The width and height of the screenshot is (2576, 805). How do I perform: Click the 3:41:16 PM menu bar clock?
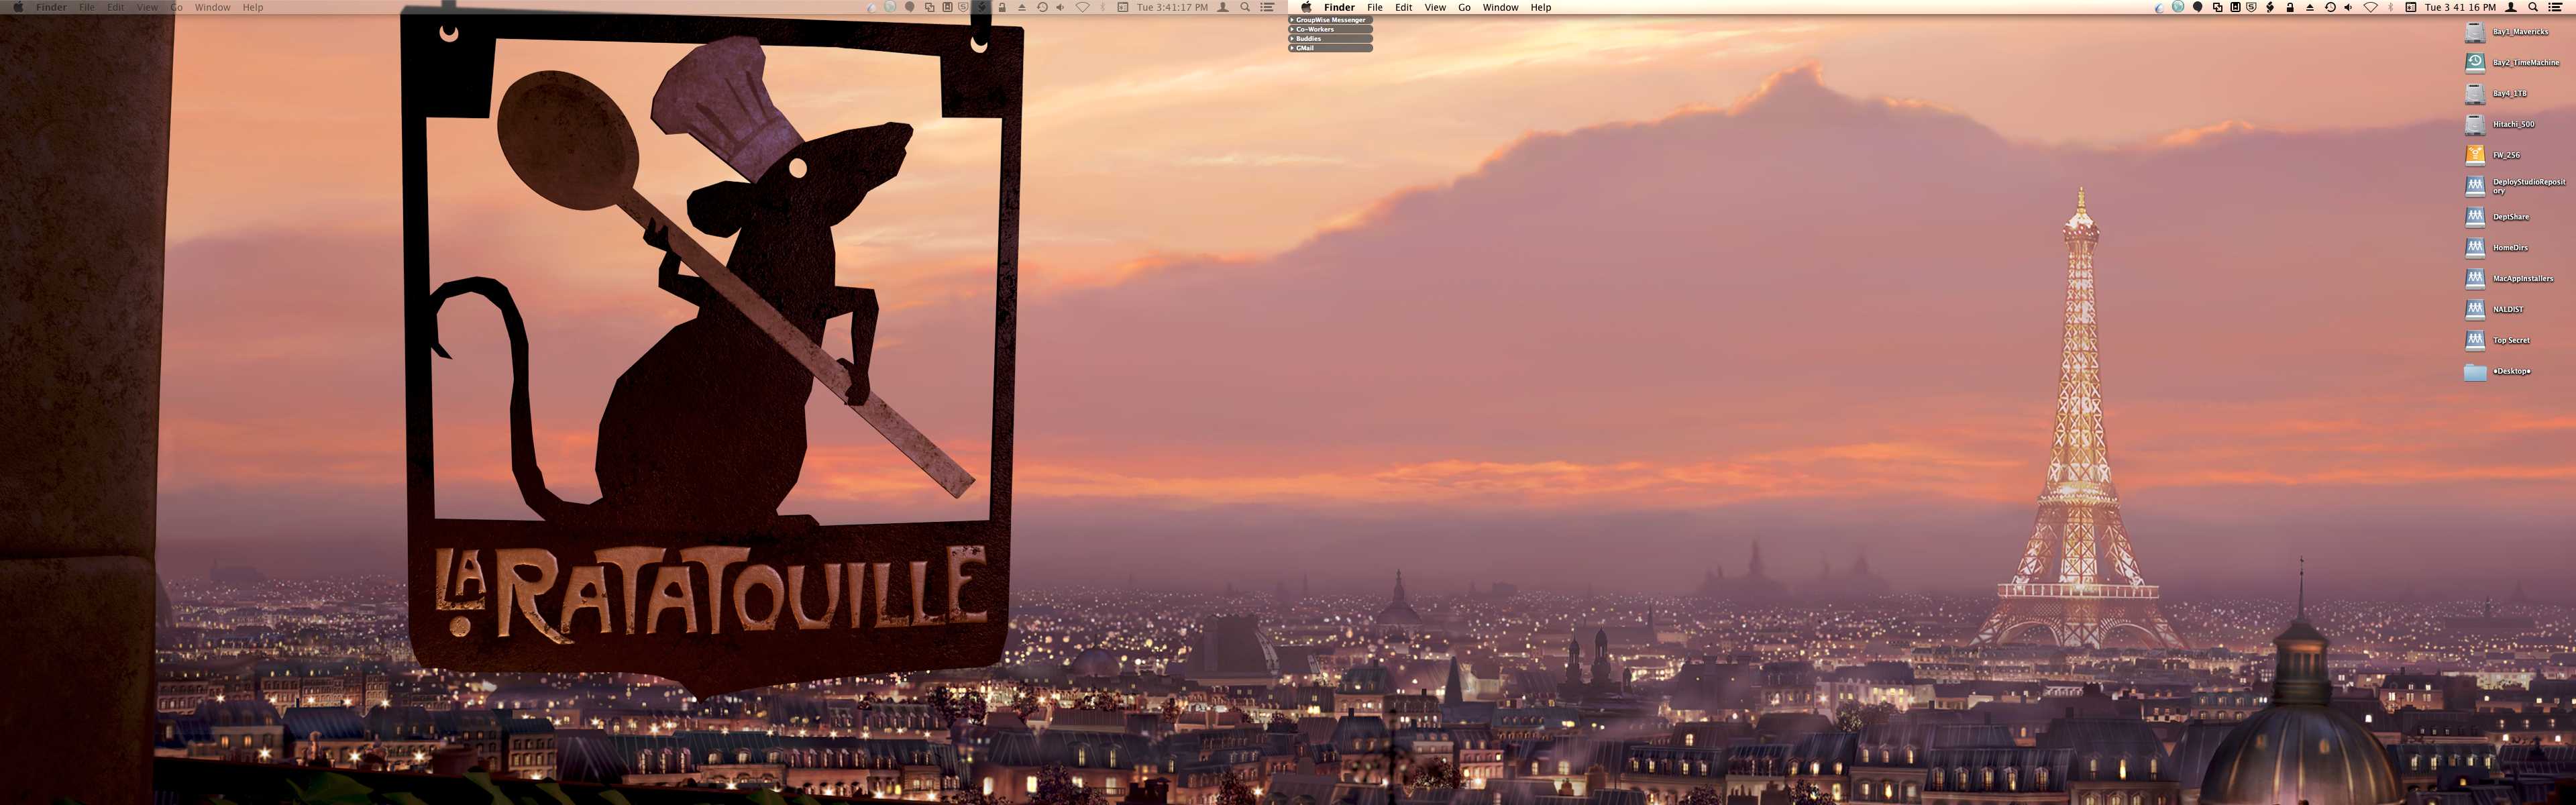2460,8
